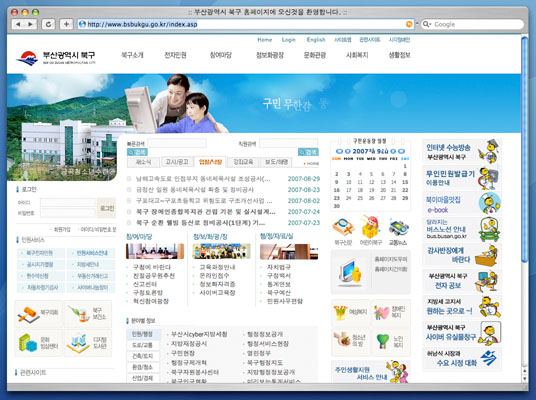Open the 어린이북구 children character icon
This screenshot has height=400, width=536.
tap(371, 227)
